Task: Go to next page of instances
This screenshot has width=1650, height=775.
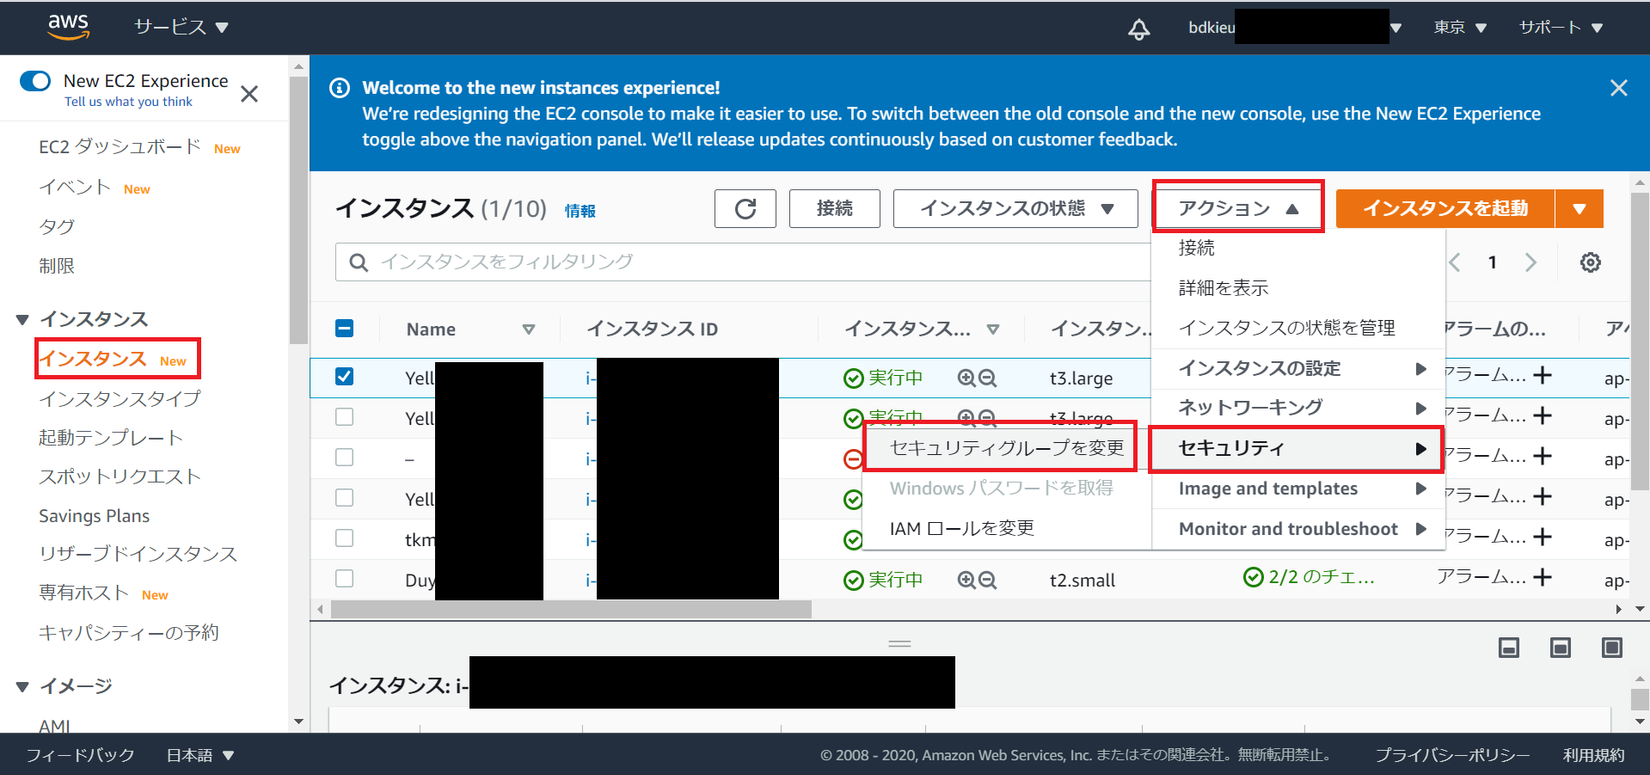Action: [1531, 262]
